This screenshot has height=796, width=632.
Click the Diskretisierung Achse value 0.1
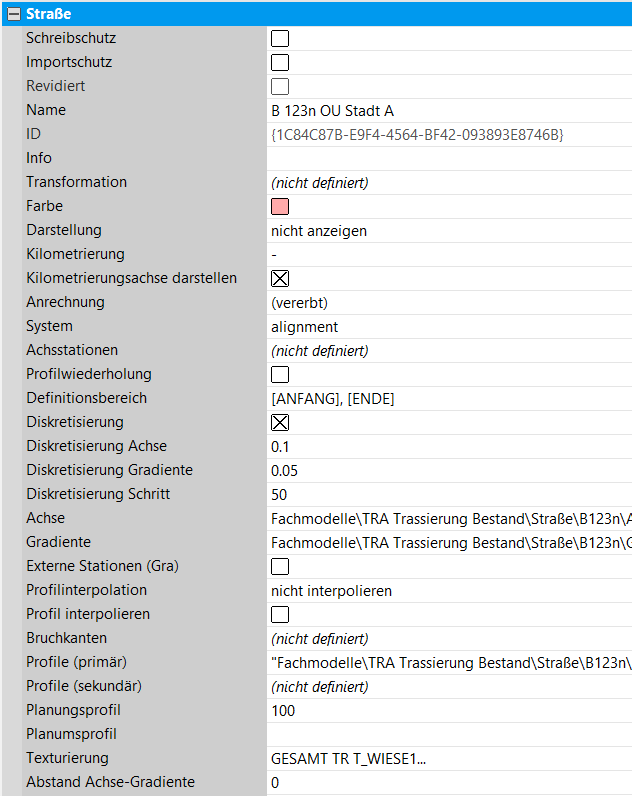click(400, 446)
